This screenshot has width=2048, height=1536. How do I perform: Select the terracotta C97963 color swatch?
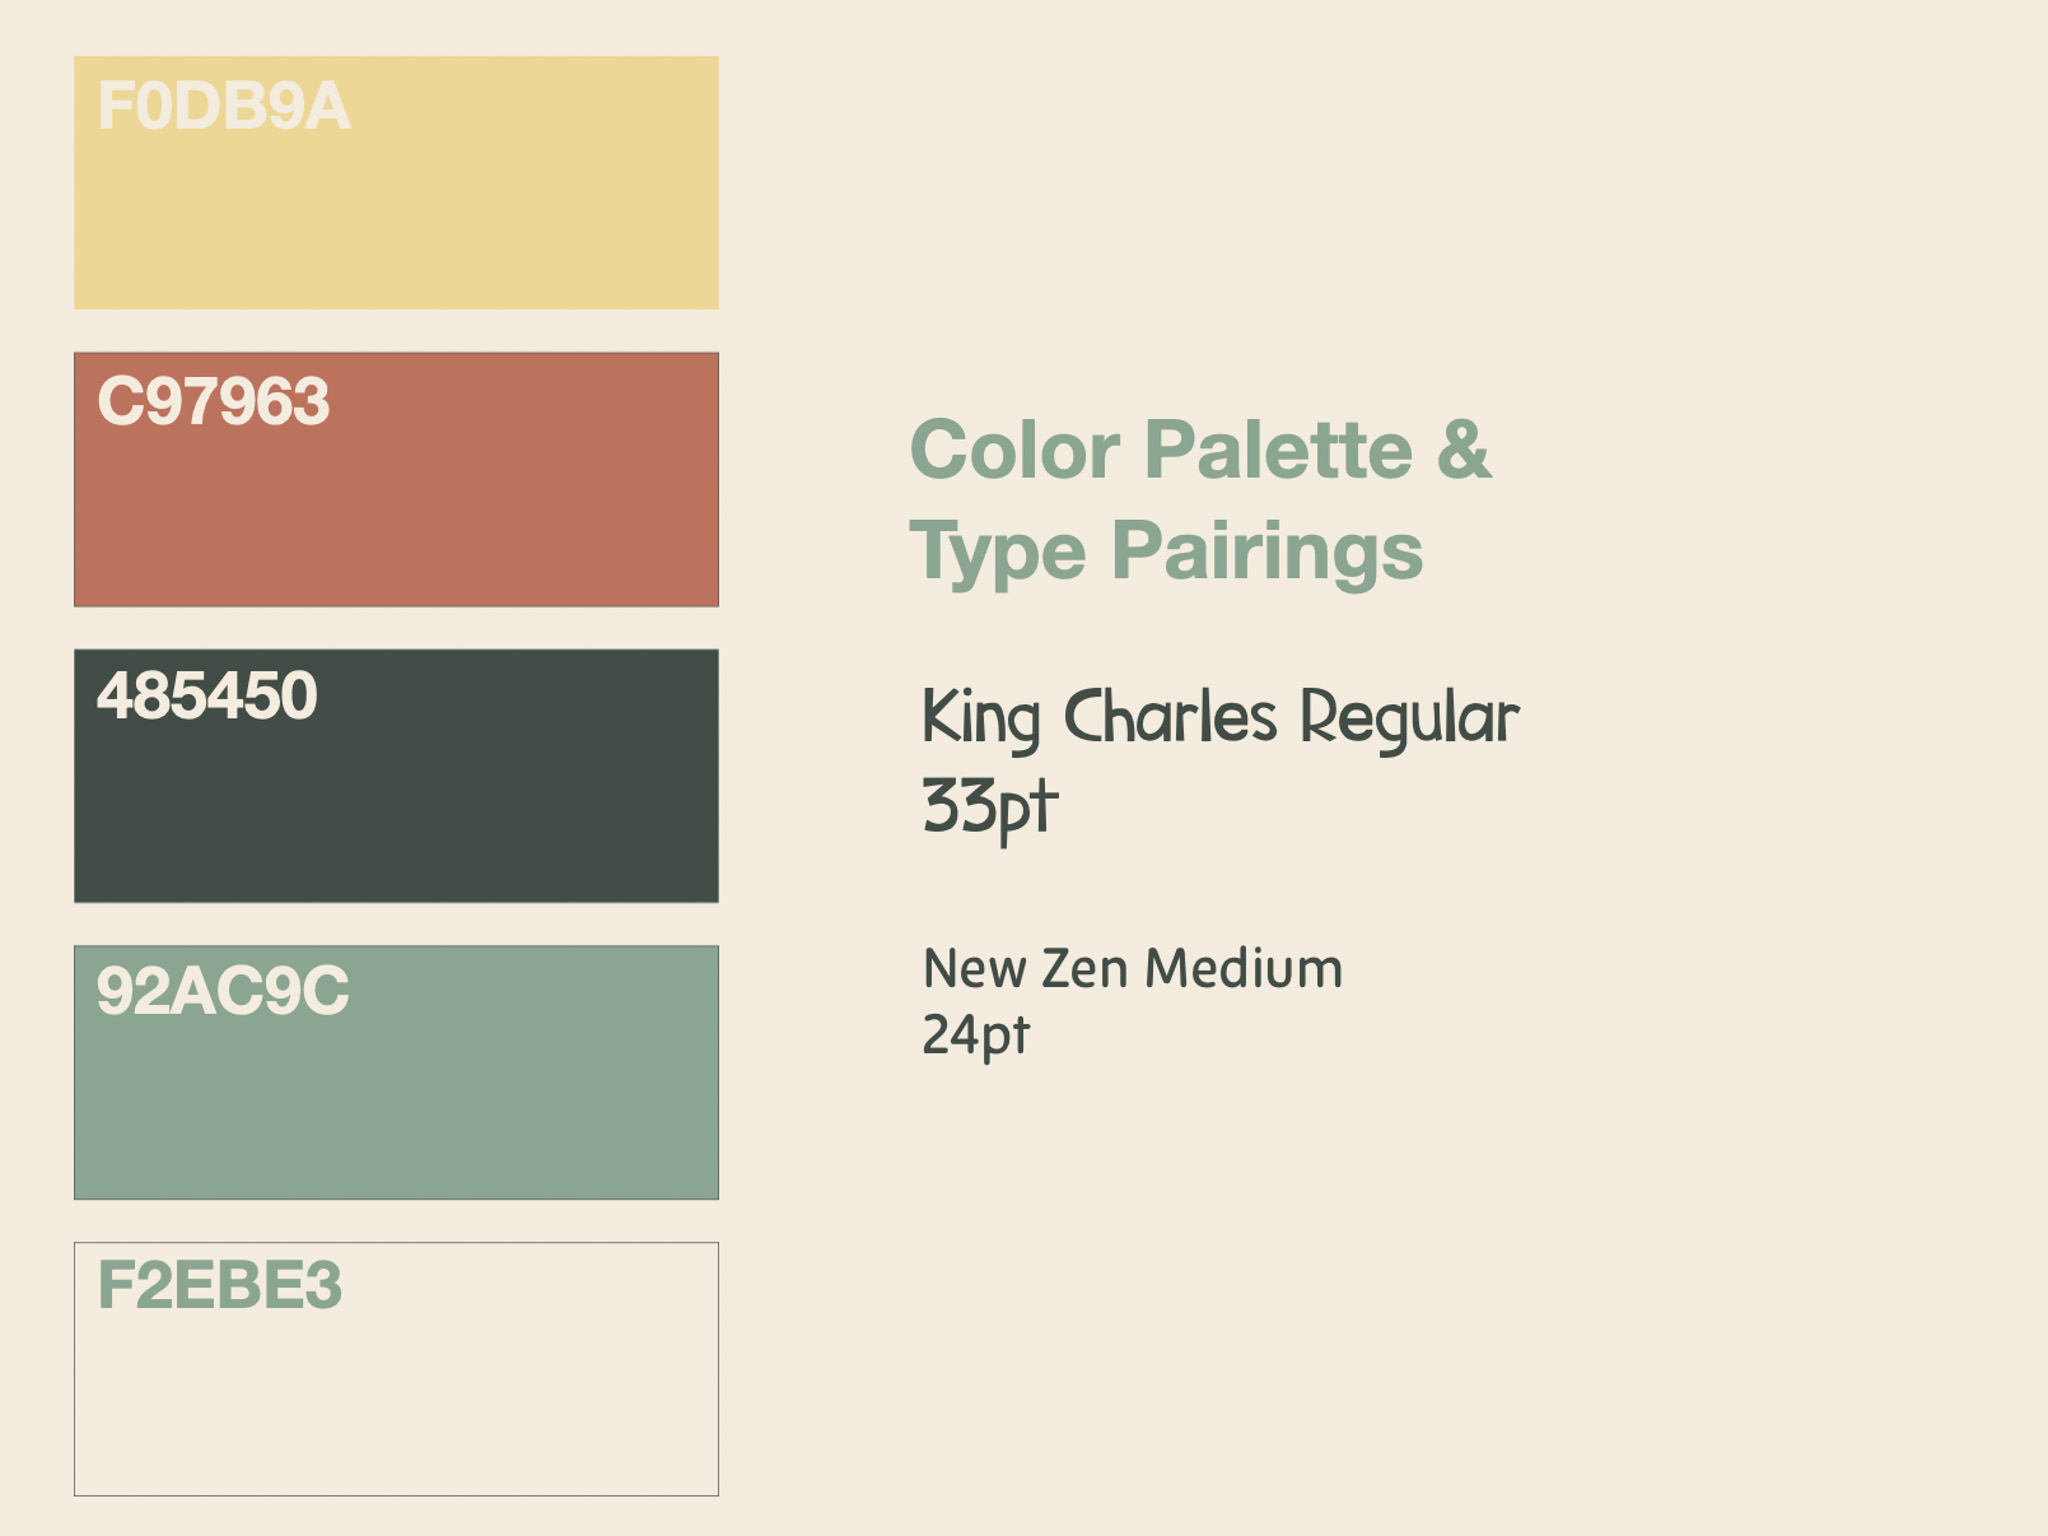[396, 479]
